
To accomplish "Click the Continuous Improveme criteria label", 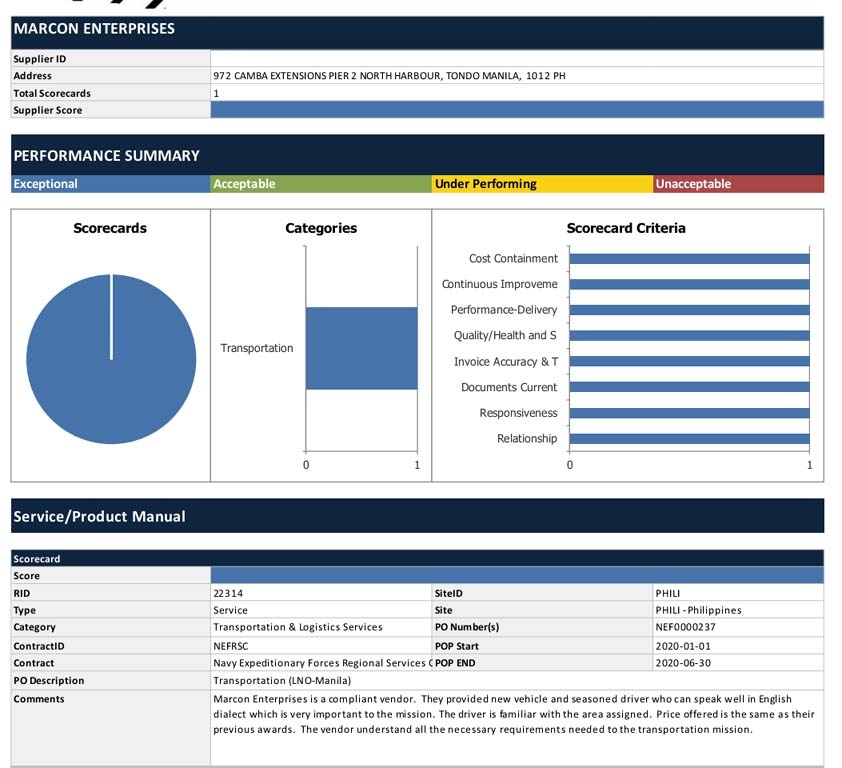I will click(x=500, y=284).
